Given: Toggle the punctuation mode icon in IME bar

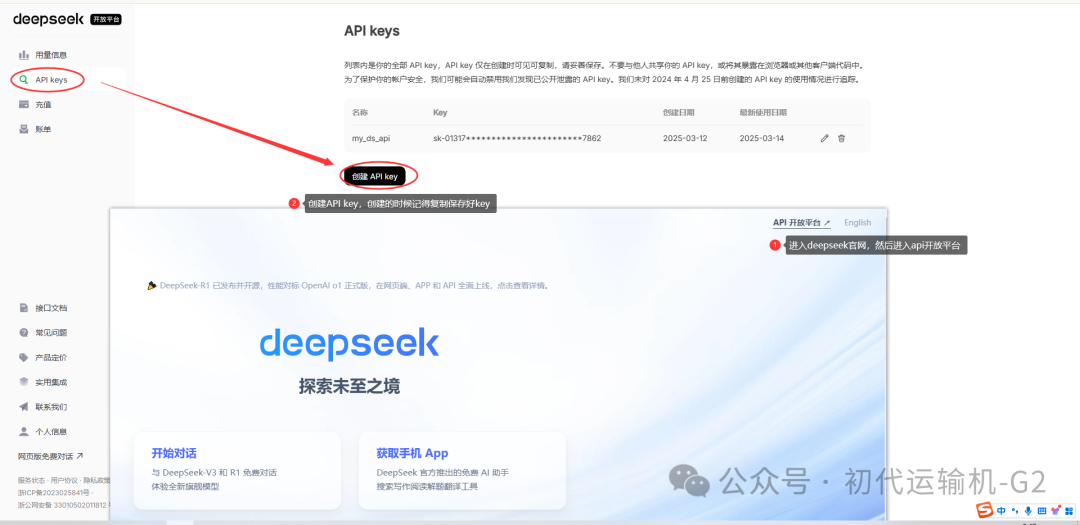Looking at the screenshot, I should click(x=1015, y=511).
